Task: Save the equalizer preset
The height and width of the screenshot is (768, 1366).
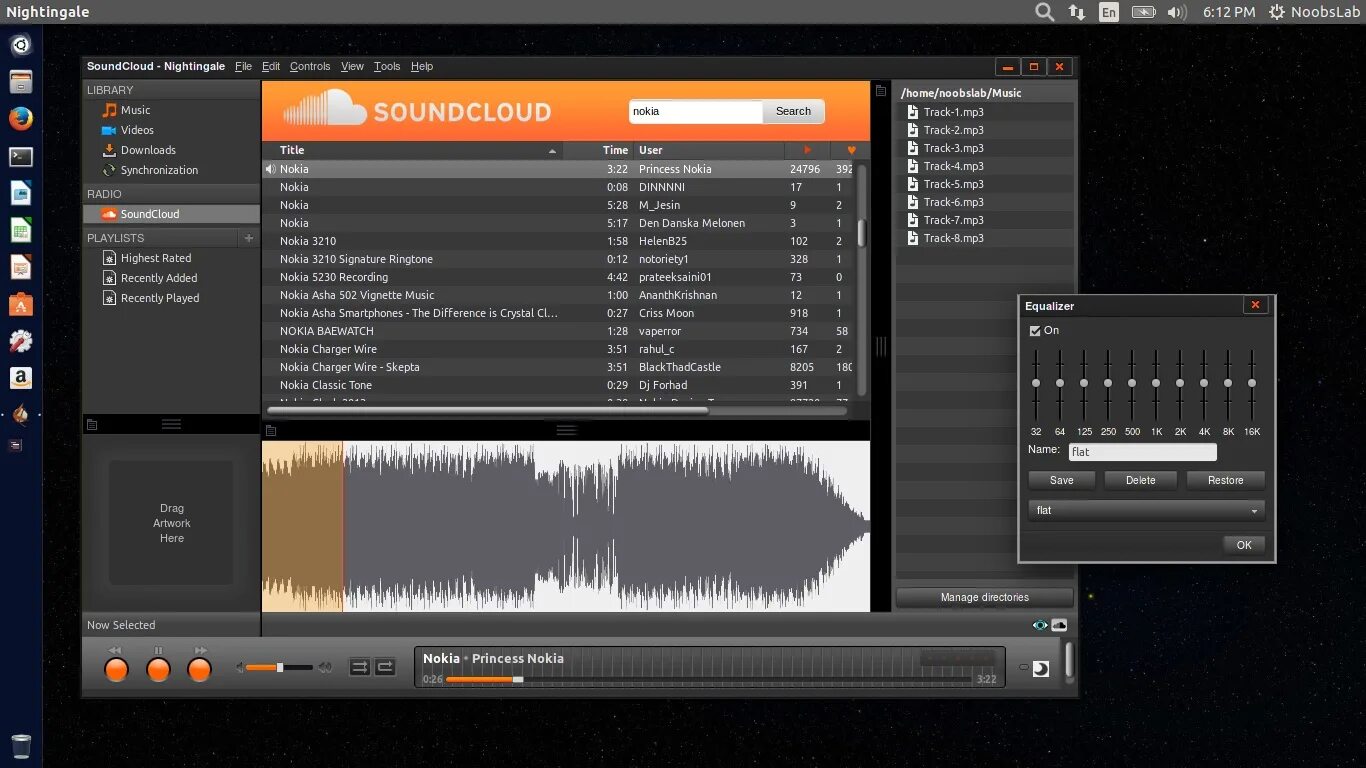Action: (x=1062, y=480)
